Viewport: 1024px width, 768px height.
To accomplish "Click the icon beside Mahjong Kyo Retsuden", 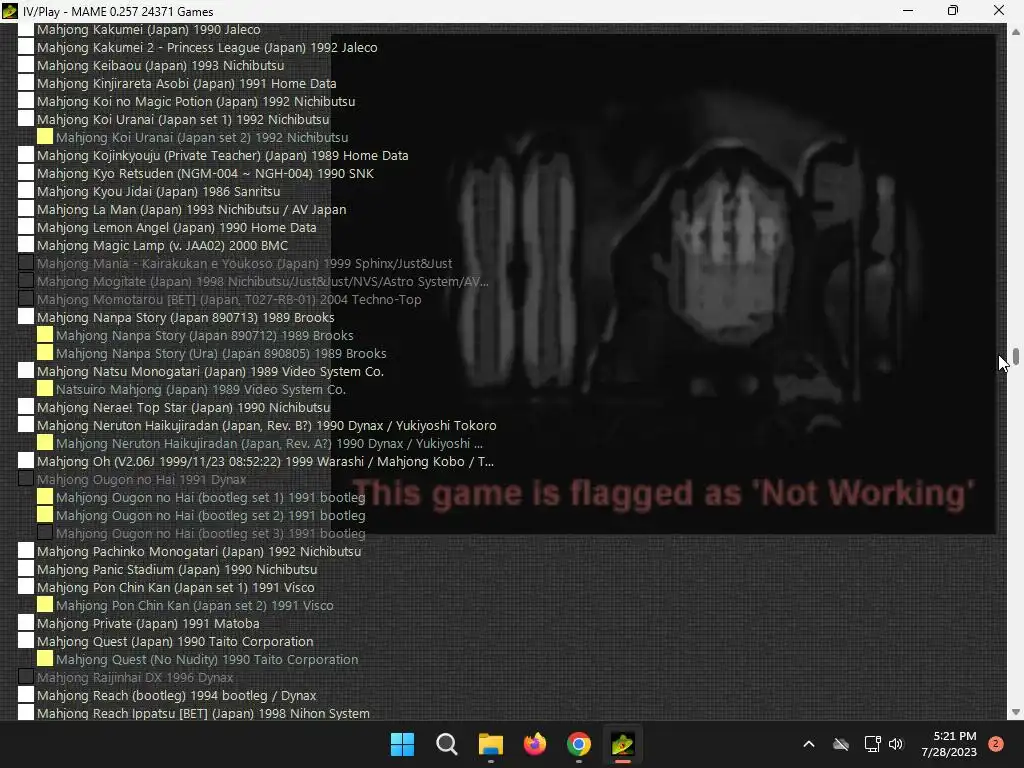I will click(25, 172).
